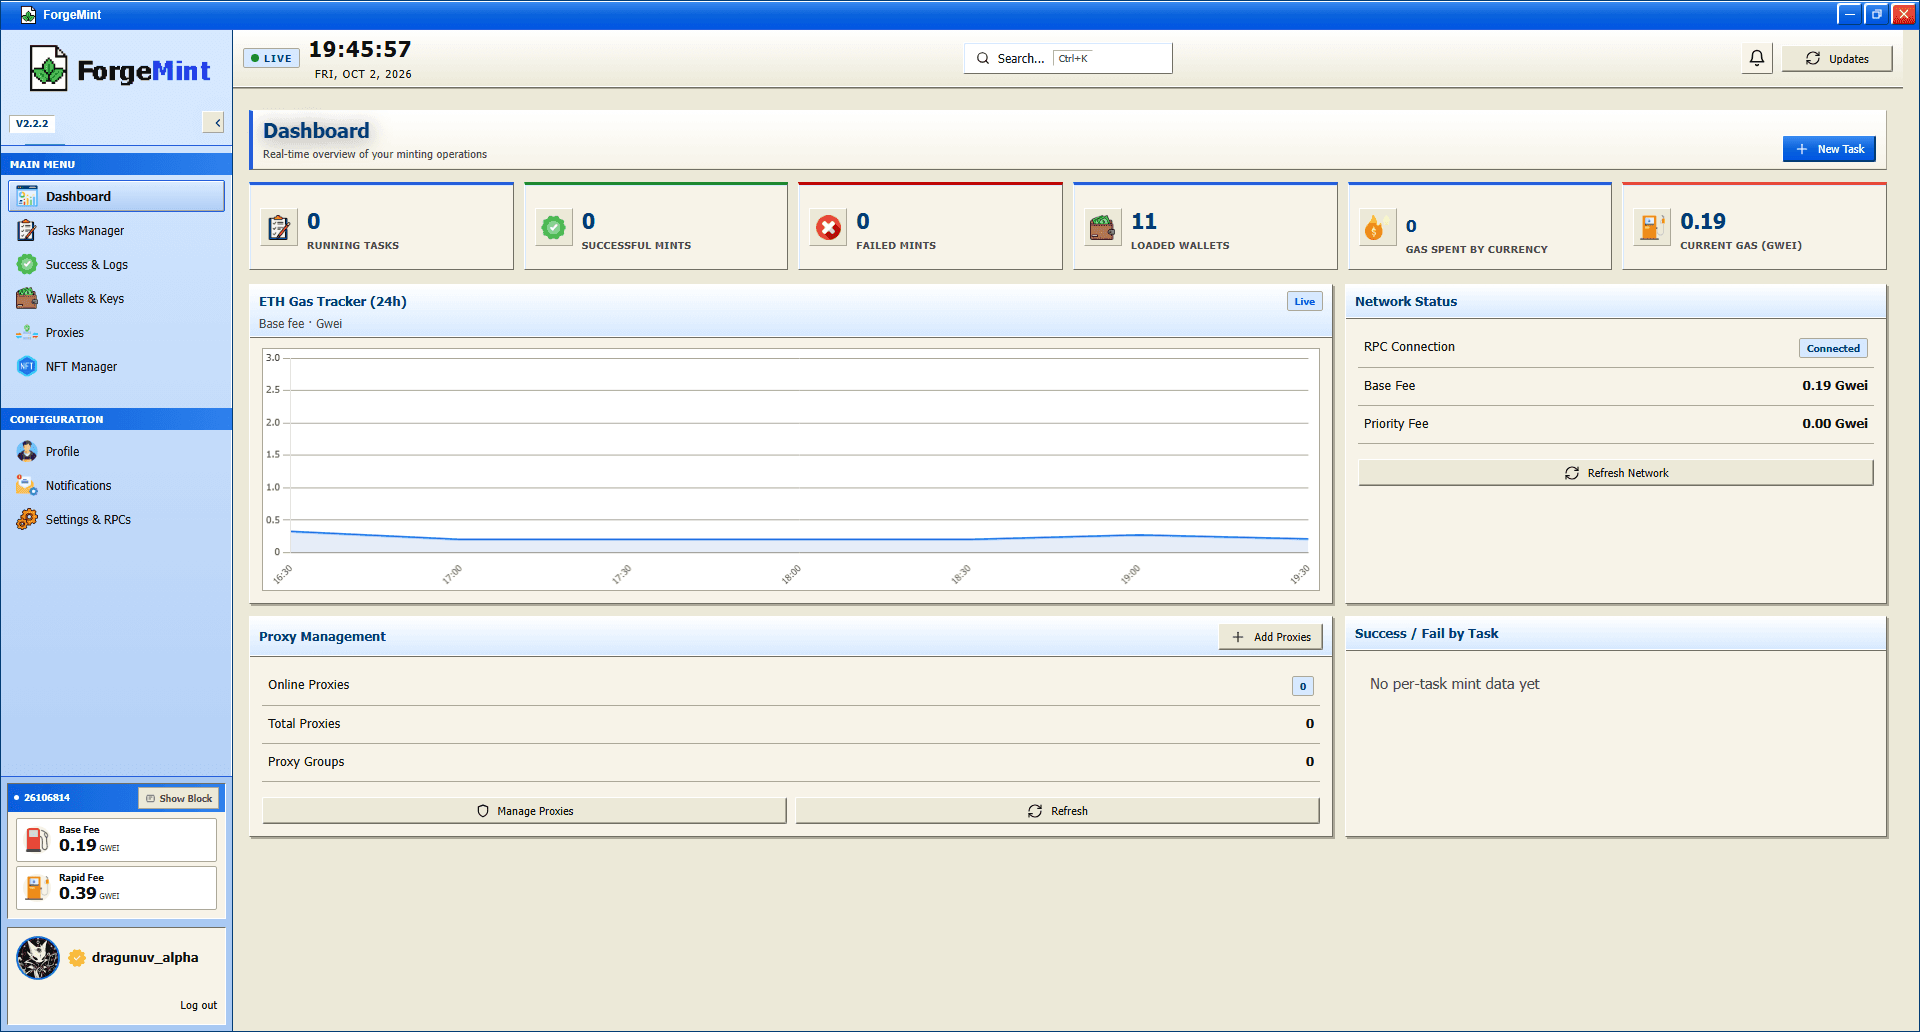1920x1032 pixels.
Task: Click the Running Tasks clipboard icon
Action: [x=279, y=228]
